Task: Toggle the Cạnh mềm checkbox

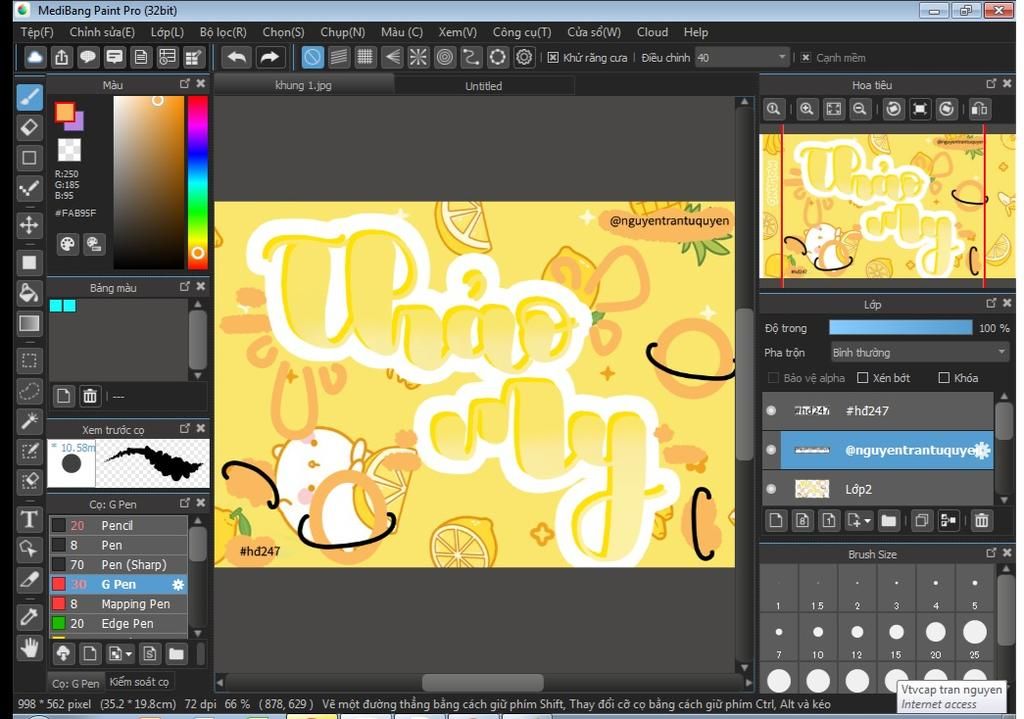Action: [x=806, y=57]
